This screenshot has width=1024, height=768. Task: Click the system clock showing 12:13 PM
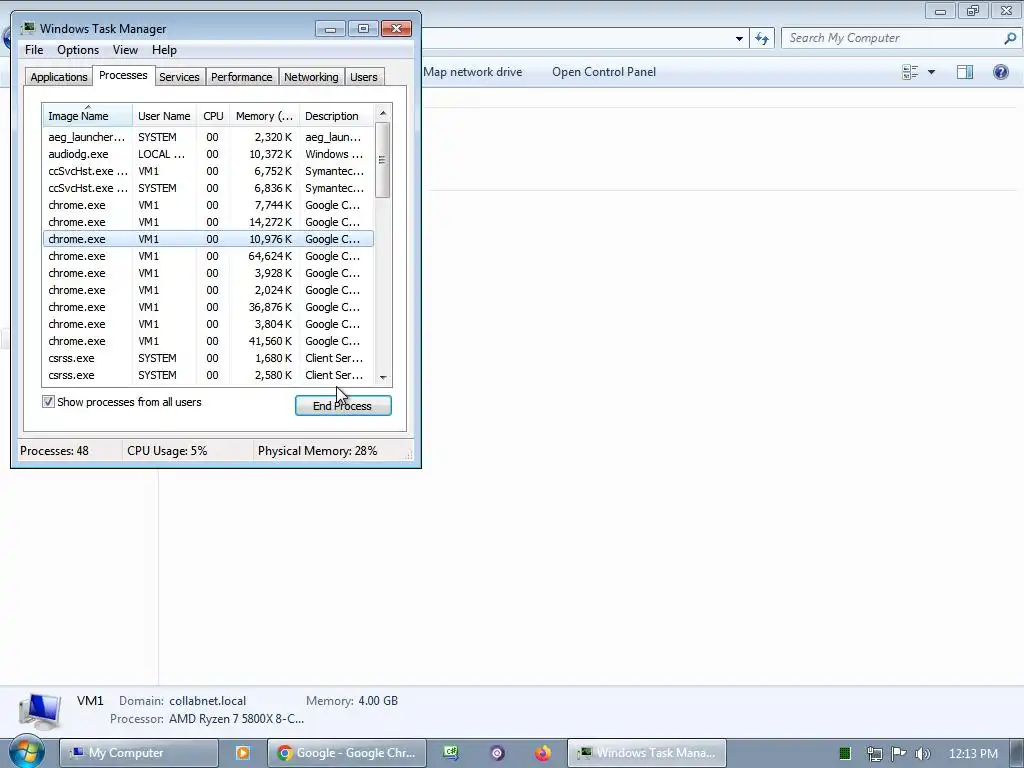973,754
